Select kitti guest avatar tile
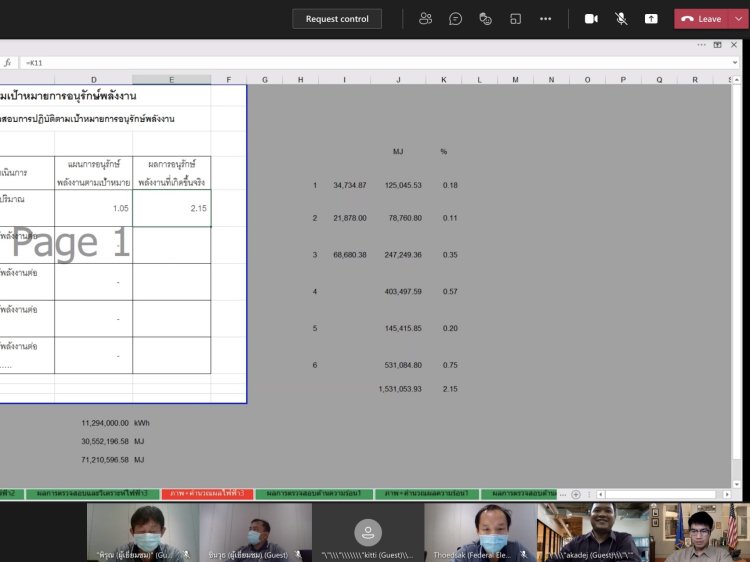 (x=368, y=532)
